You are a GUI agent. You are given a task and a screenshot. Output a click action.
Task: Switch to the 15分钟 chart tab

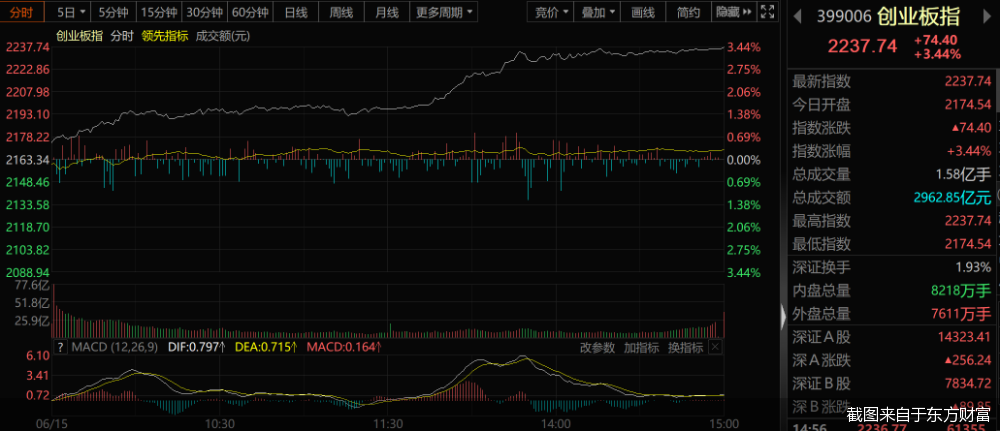(159, 13)
